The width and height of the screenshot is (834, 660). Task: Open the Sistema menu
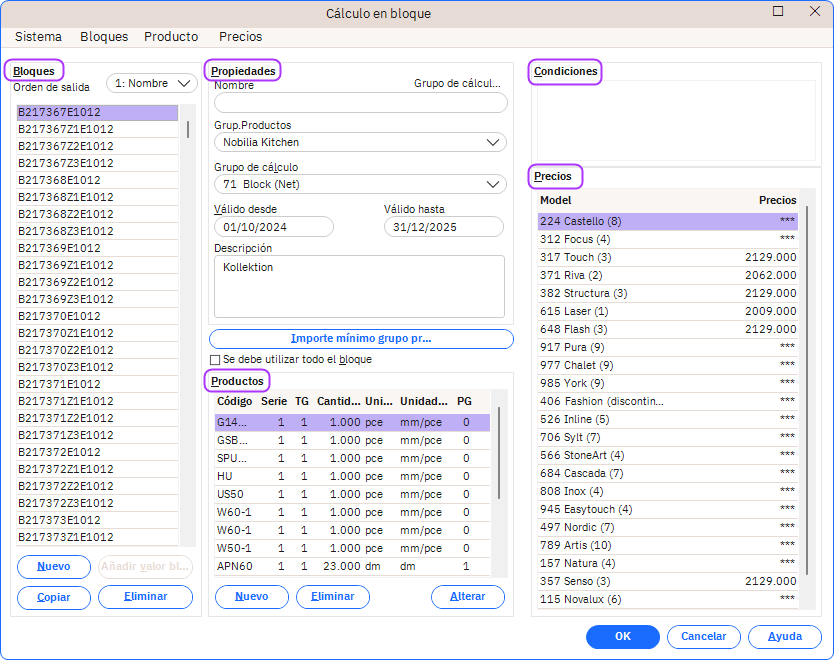pos(38,36)
